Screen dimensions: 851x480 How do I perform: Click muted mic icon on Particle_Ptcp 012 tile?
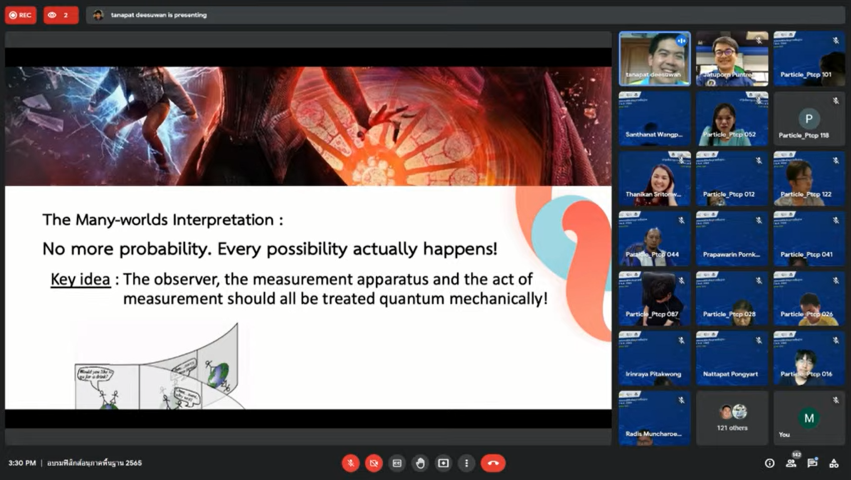pos(759,161)
